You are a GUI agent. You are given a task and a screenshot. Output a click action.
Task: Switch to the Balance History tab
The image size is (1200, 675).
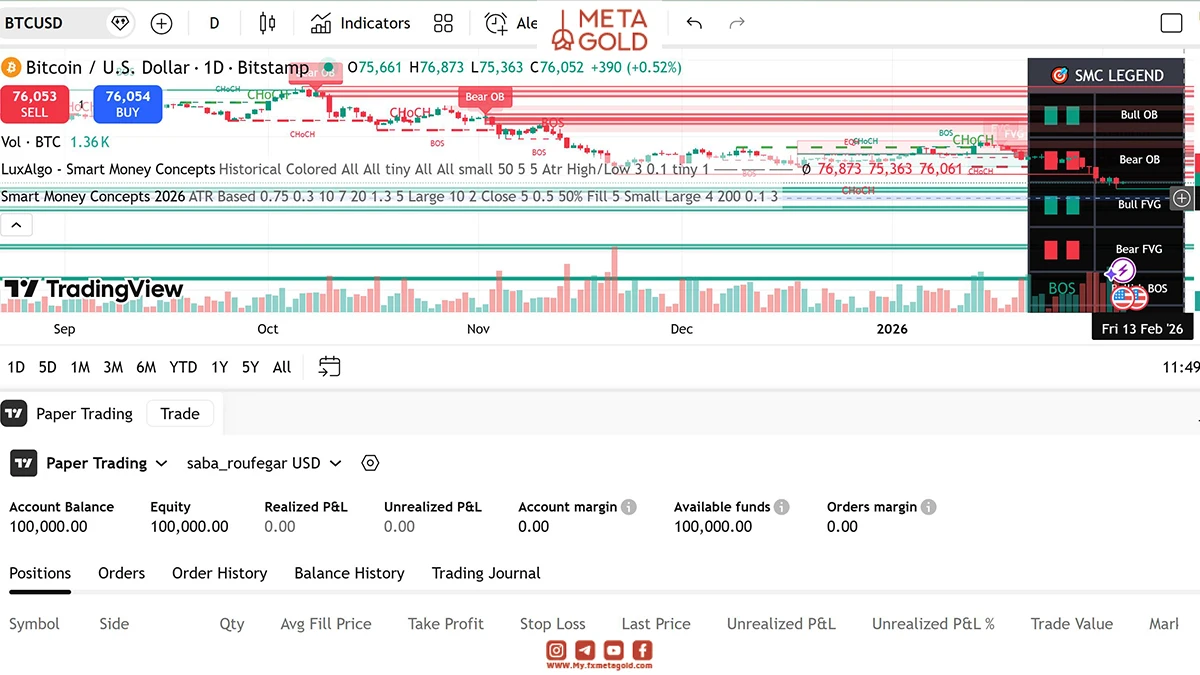click(349, 573)
